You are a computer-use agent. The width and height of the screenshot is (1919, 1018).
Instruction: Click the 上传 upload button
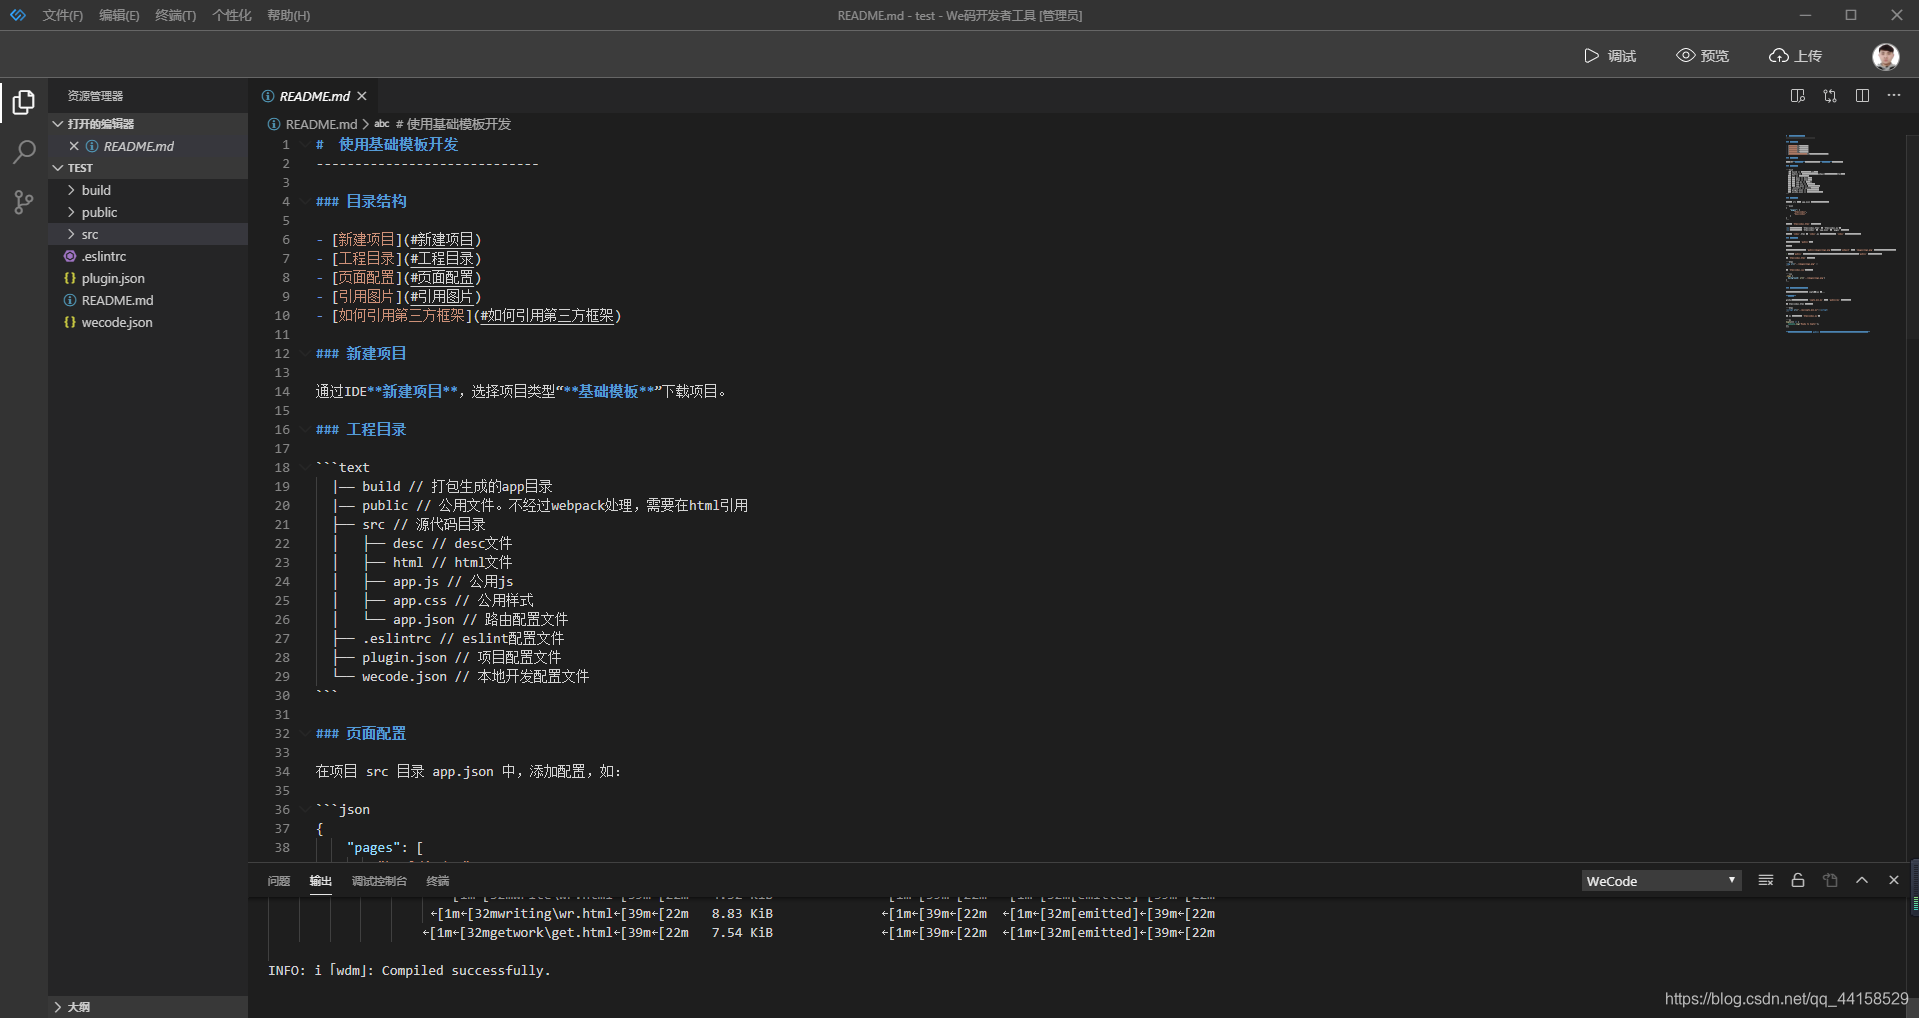[1795, 56]
